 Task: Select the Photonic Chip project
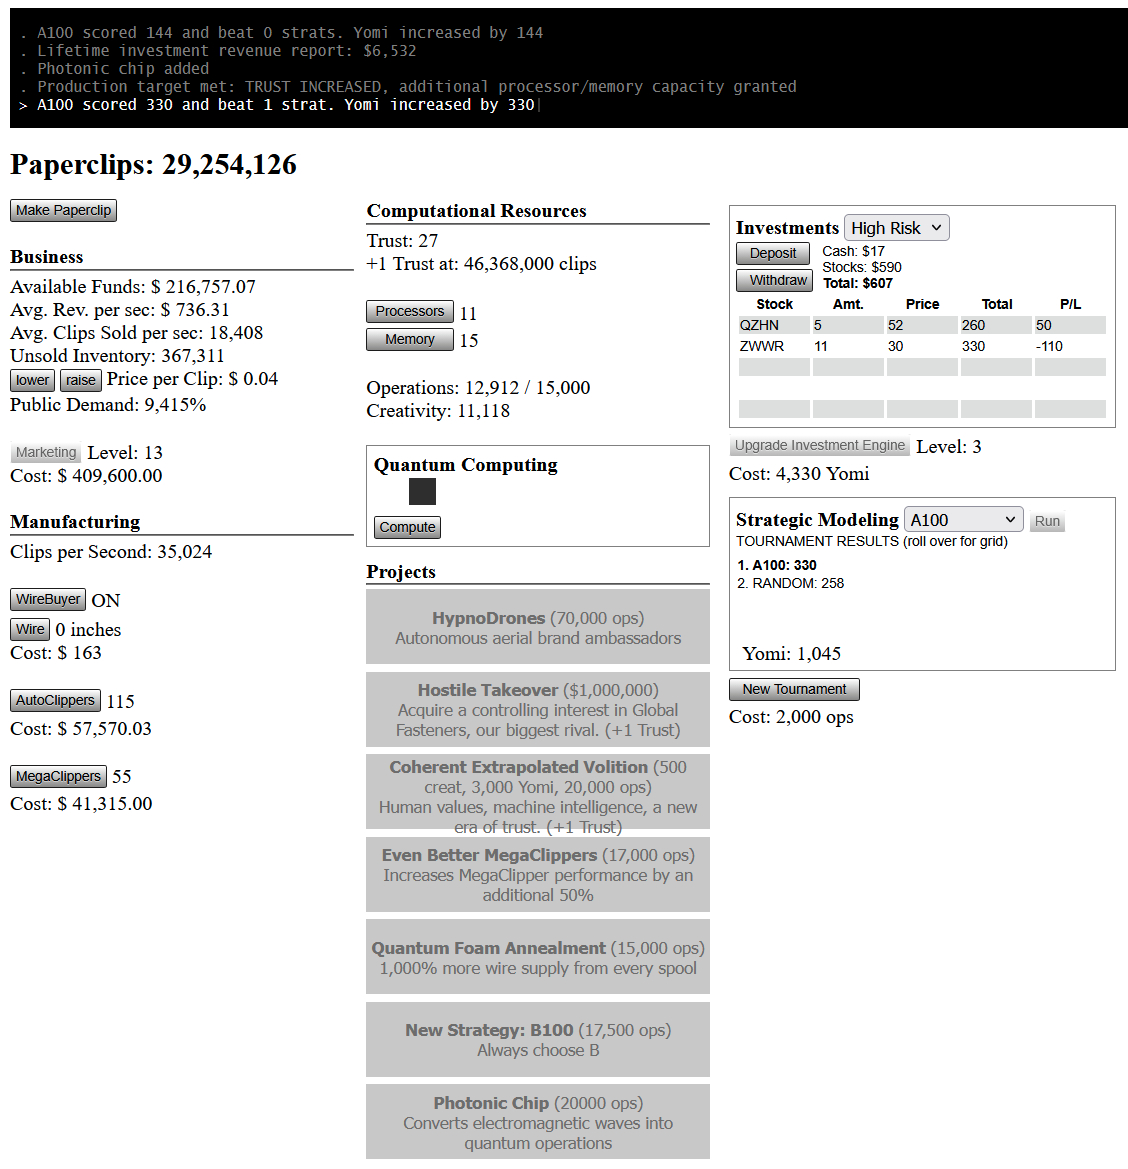[538, 1122]
